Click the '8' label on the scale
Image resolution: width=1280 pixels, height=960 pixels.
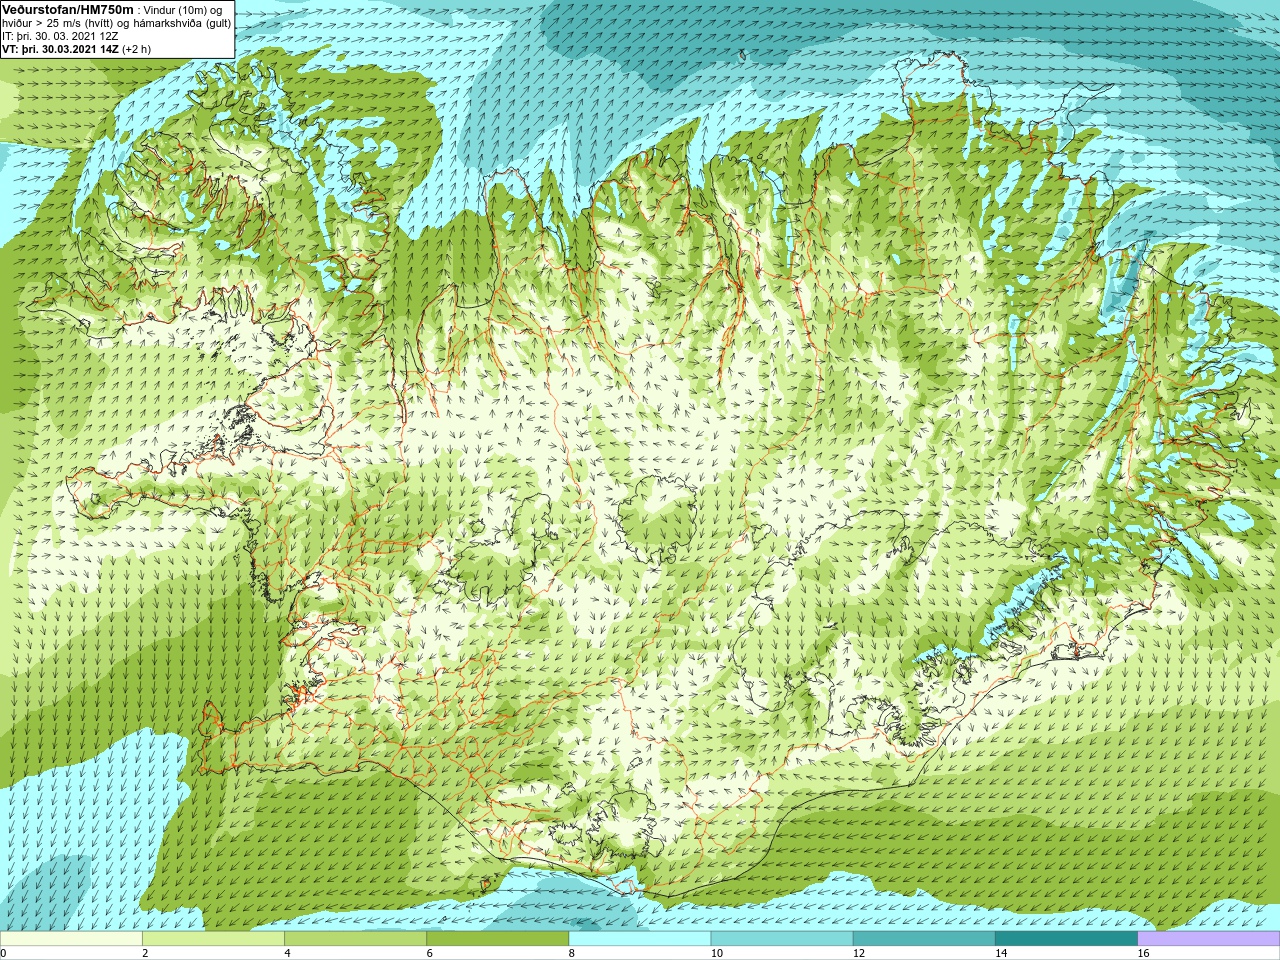coord(571,953)
